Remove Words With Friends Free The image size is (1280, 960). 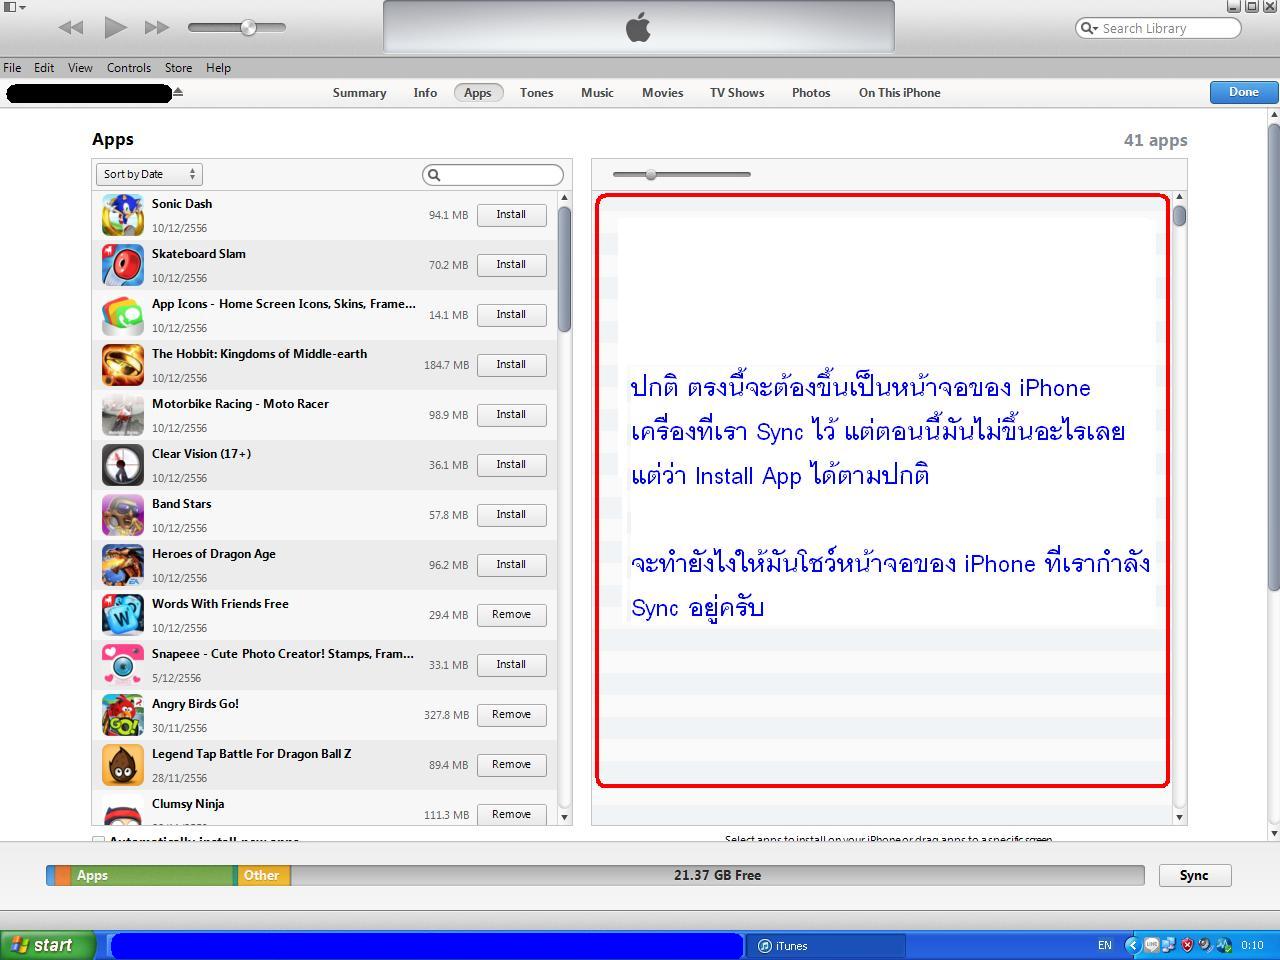point(511,615)
